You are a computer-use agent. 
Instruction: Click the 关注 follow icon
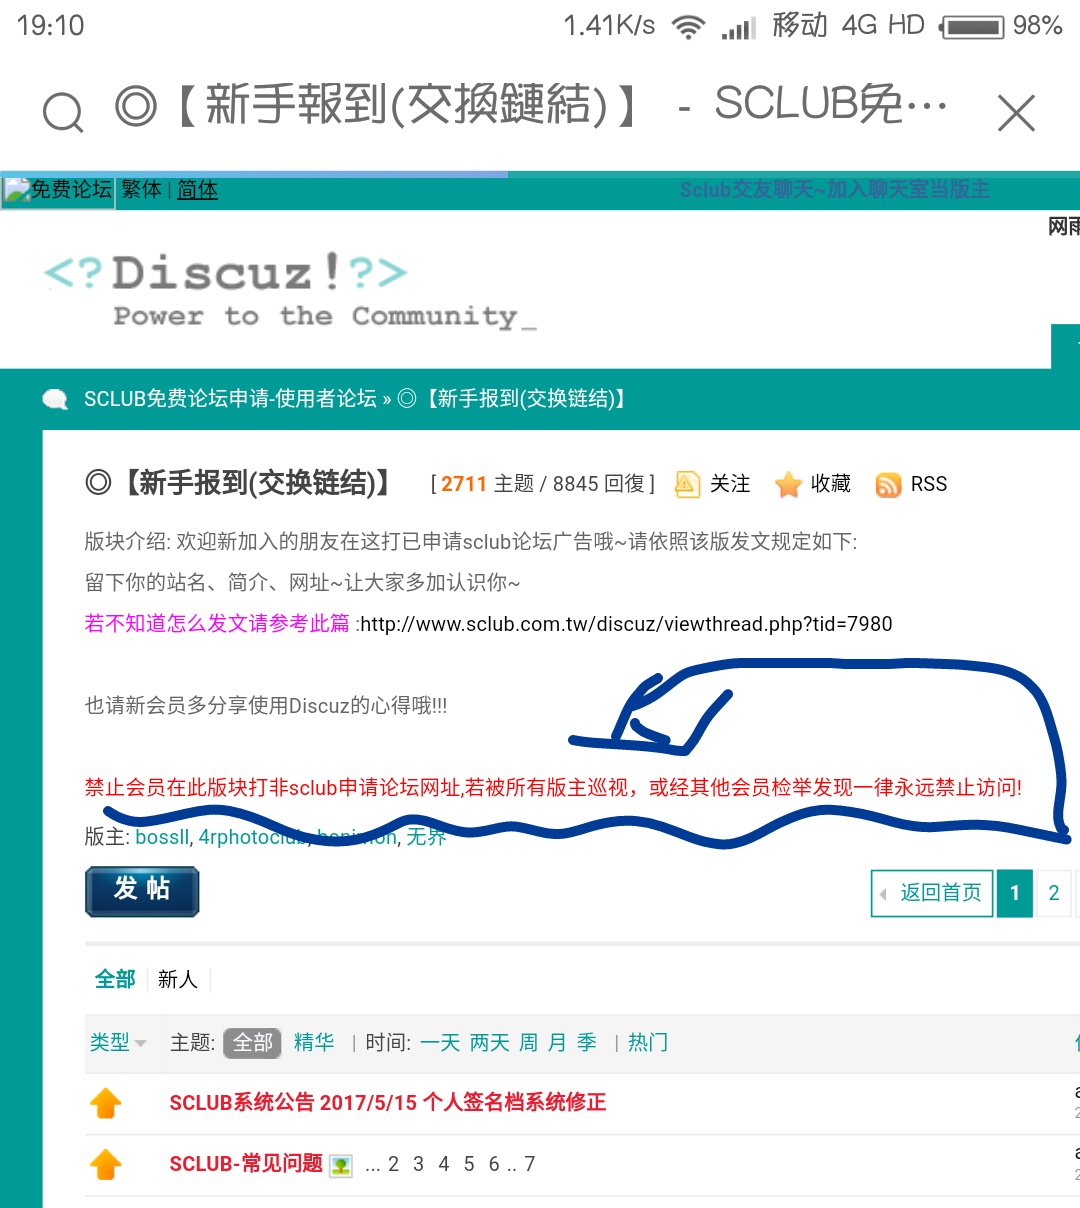coord(688,484)
